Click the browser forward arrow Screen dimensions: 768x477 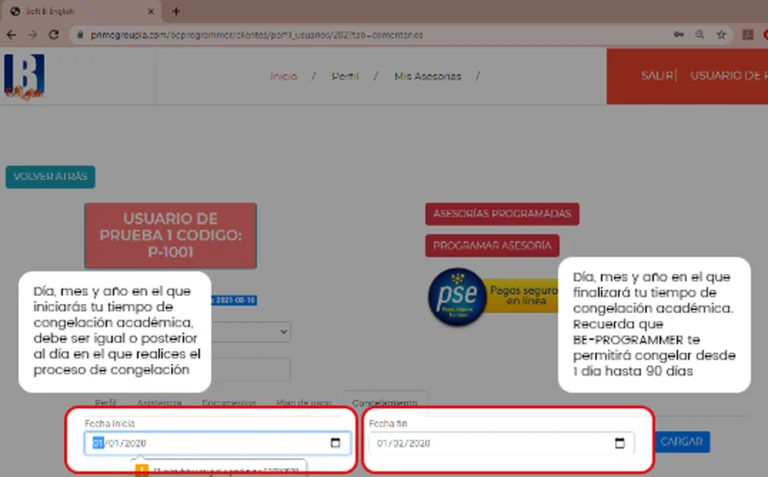31,33
